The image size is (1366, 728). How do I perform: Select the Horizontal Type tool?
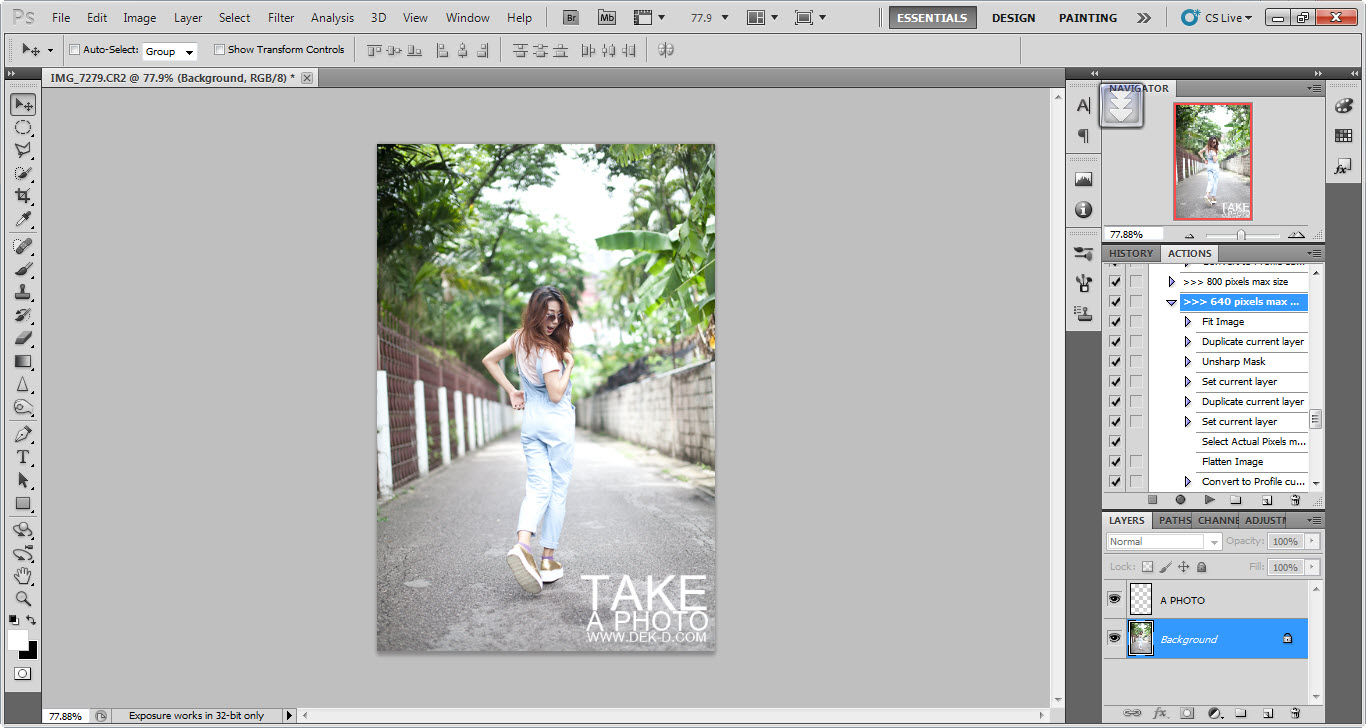pos(22,457)
